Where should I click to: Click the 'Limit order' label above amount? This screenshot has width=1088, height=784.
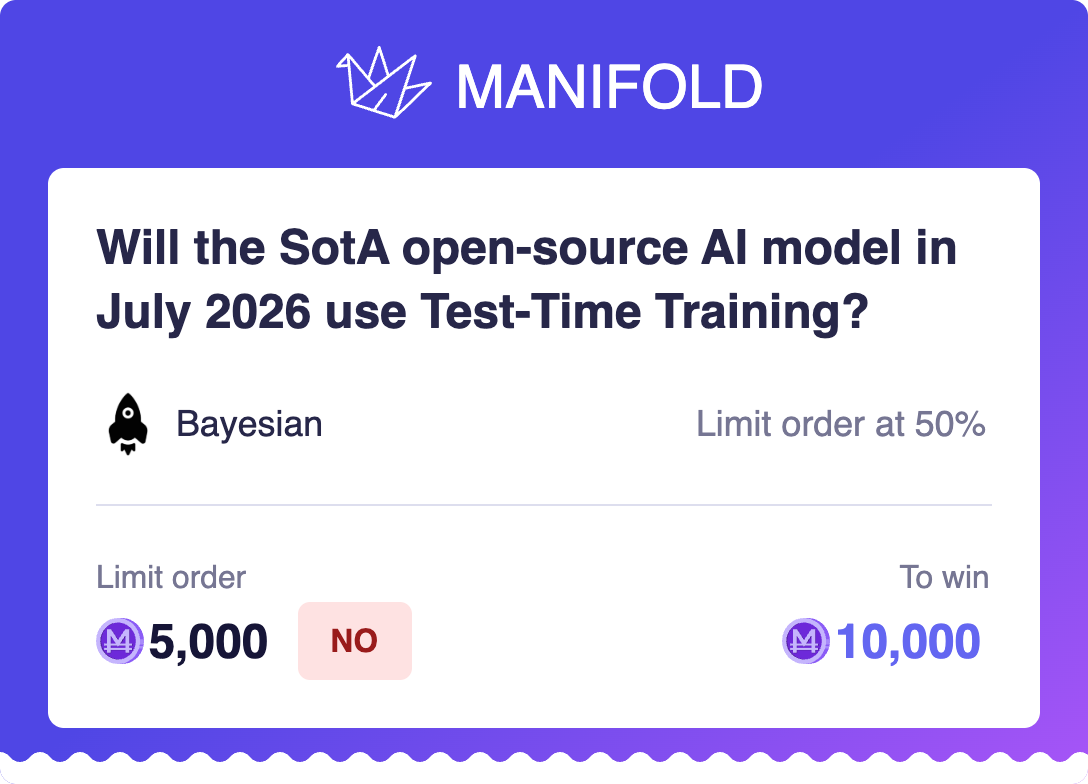[171, 577]
